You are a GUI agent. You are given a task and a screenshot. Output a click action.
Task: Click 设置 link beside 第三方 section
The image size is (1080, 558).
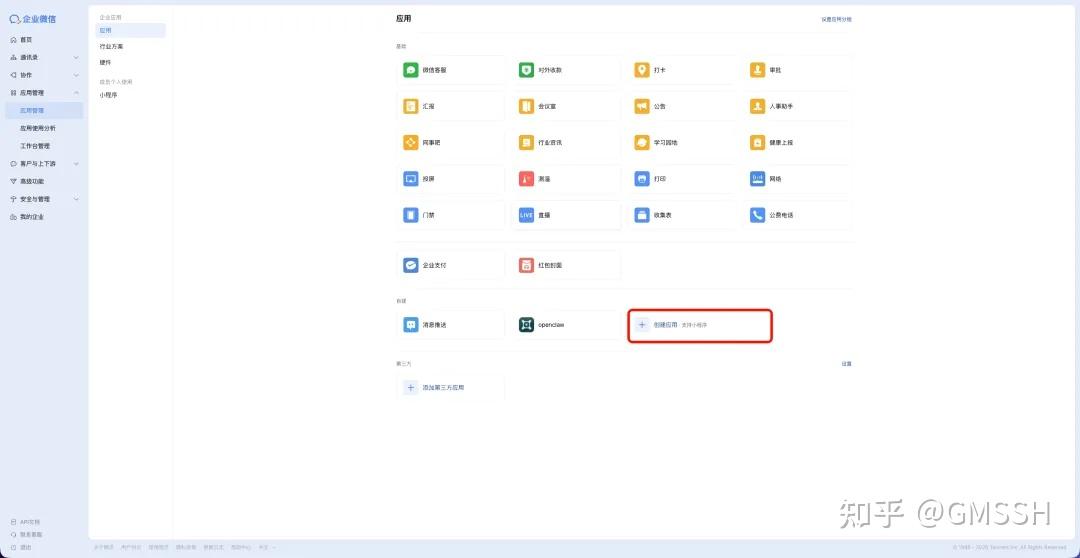(847, 363)
